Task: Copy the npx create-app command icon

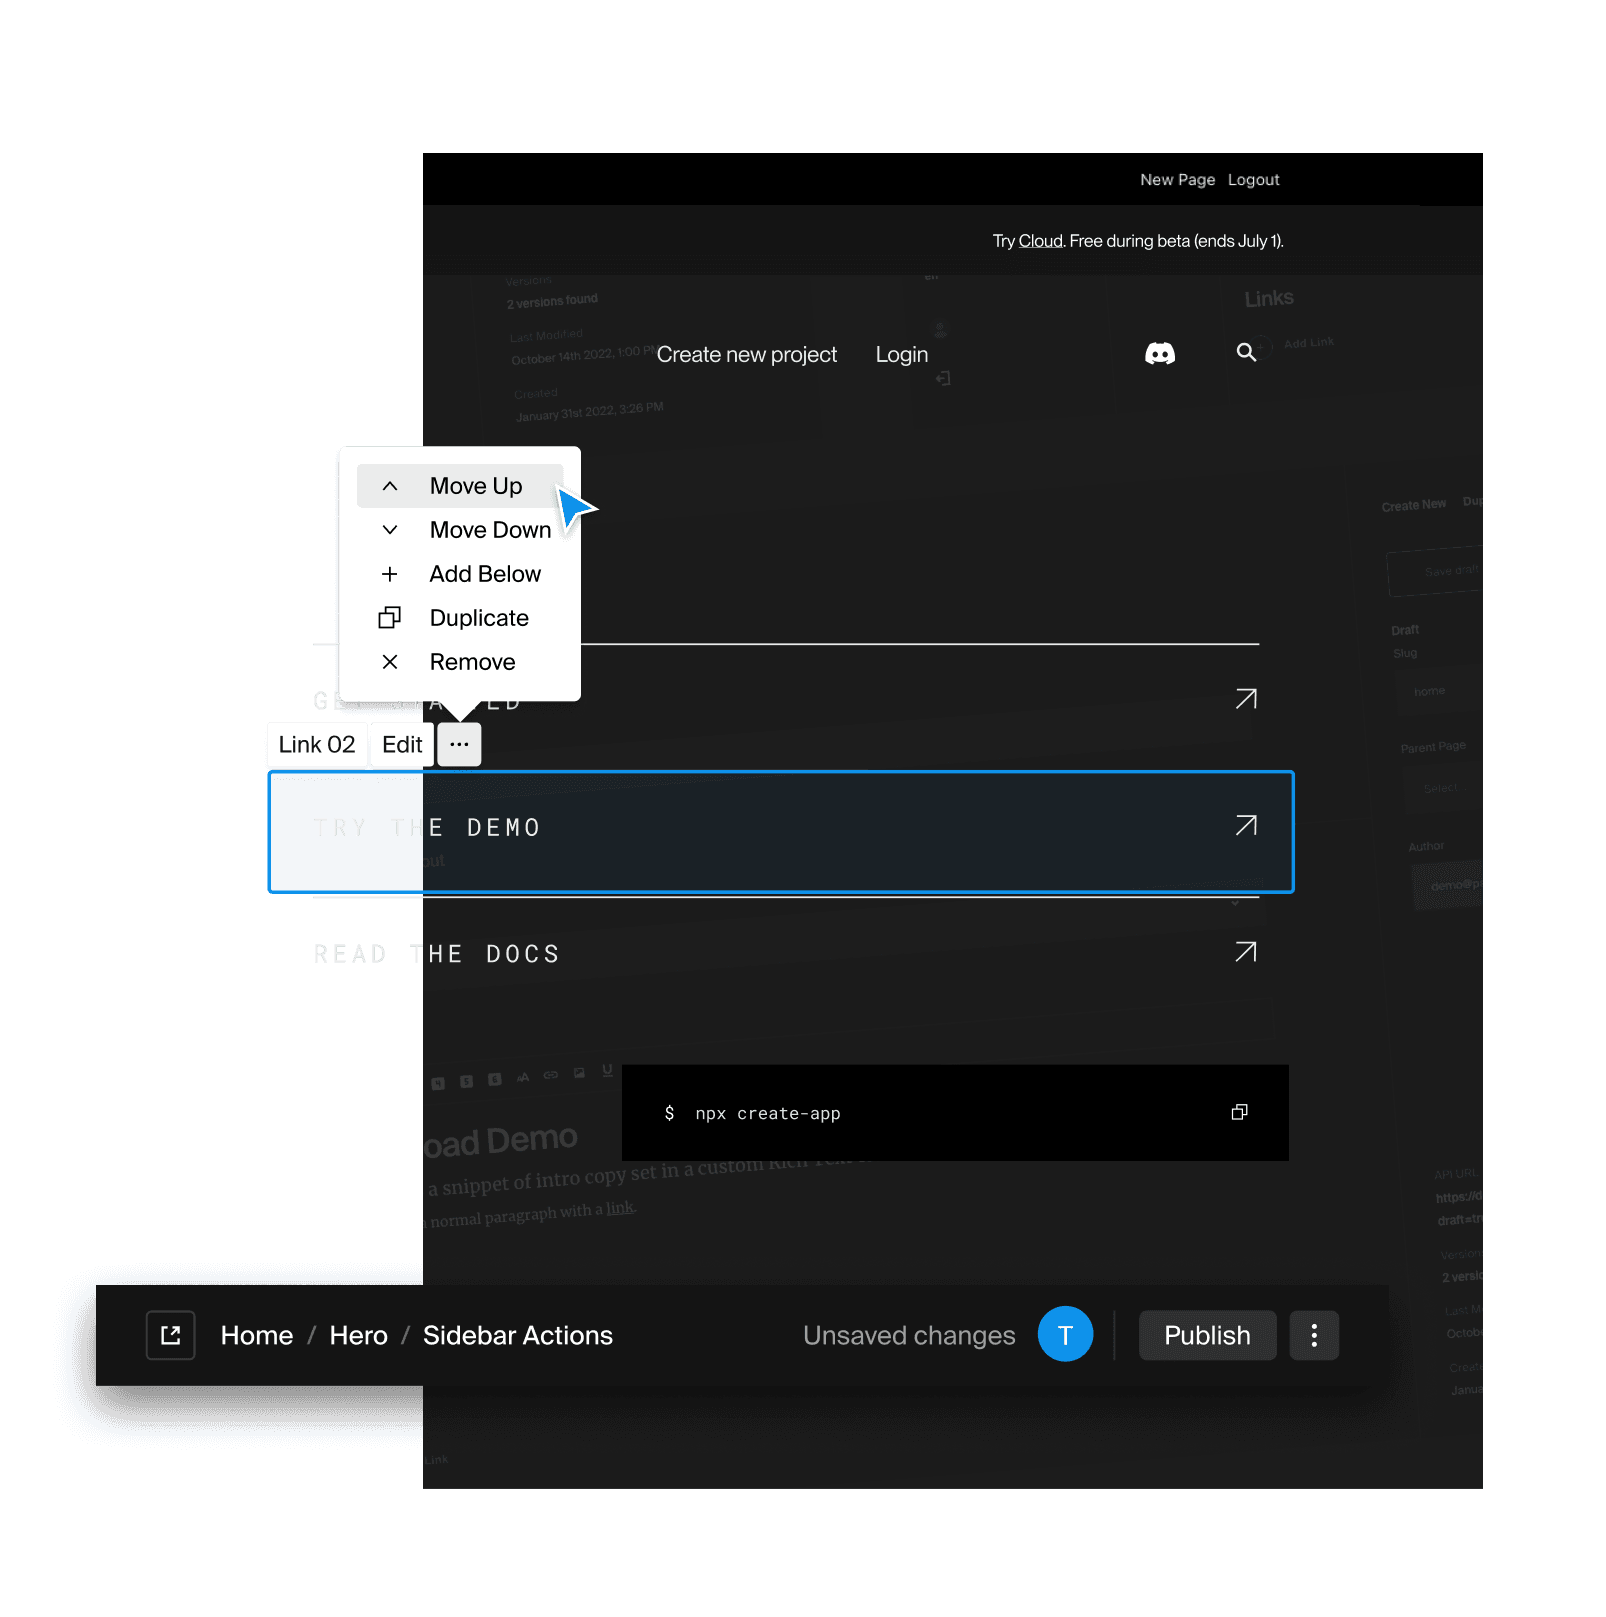Action: click(x=1240, y=1112)
